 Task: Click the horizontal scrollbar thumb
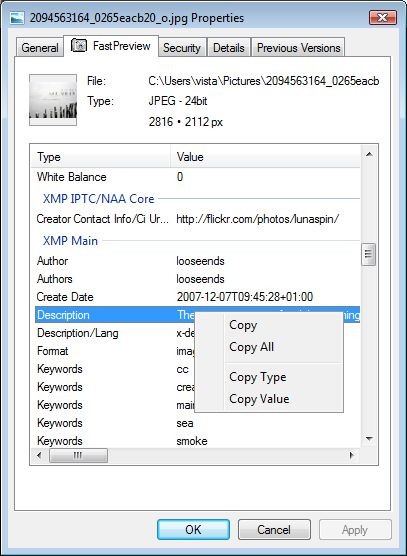(78, 456)
